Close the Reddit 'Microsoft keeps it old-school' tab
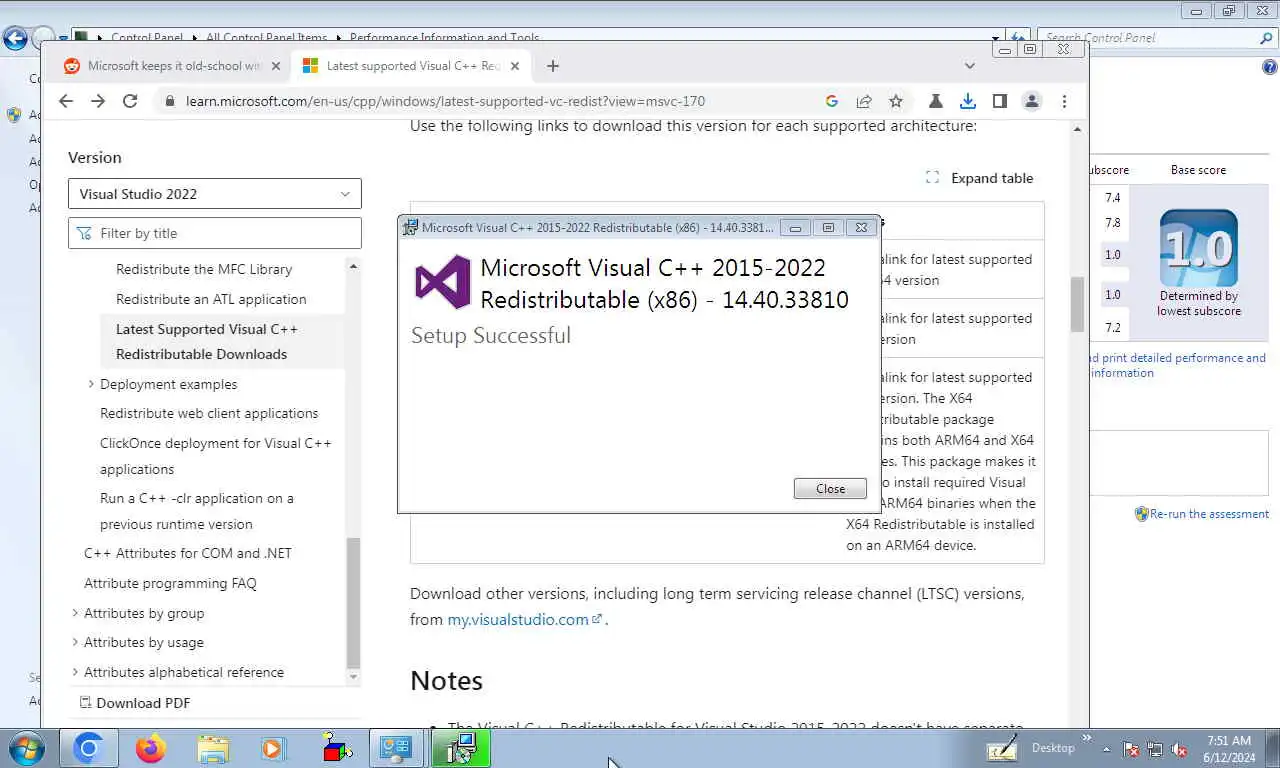The width and height of the screenshot is (1280, 768). [276, 66]
